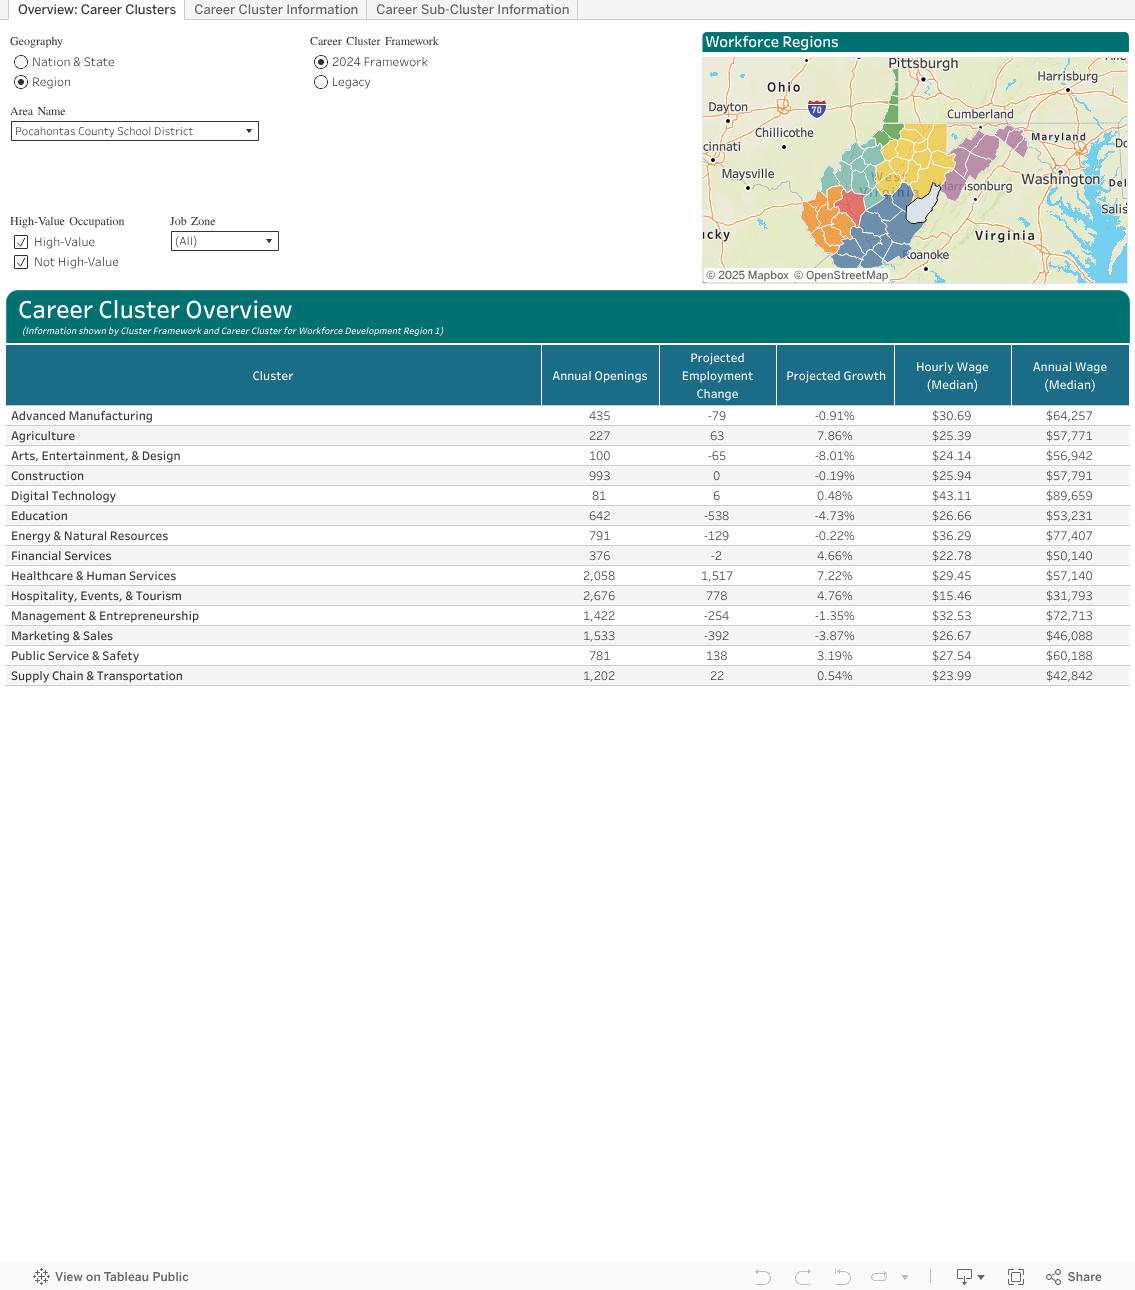This screenshot has width=1135, height=1290.
Task: Click the Workforce Regions map title
Action: pyautogui.click(x=772, y=42)
